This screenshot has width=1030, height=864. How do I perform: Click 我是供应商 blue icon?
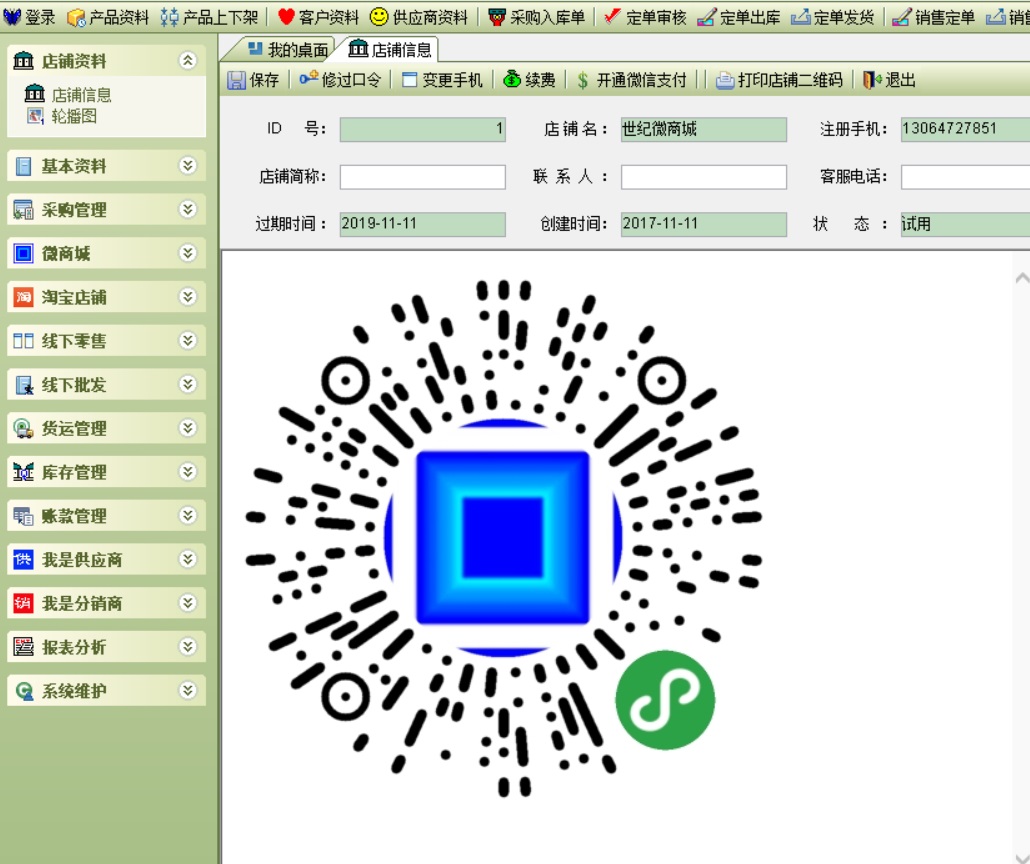[x=23, y=559]
